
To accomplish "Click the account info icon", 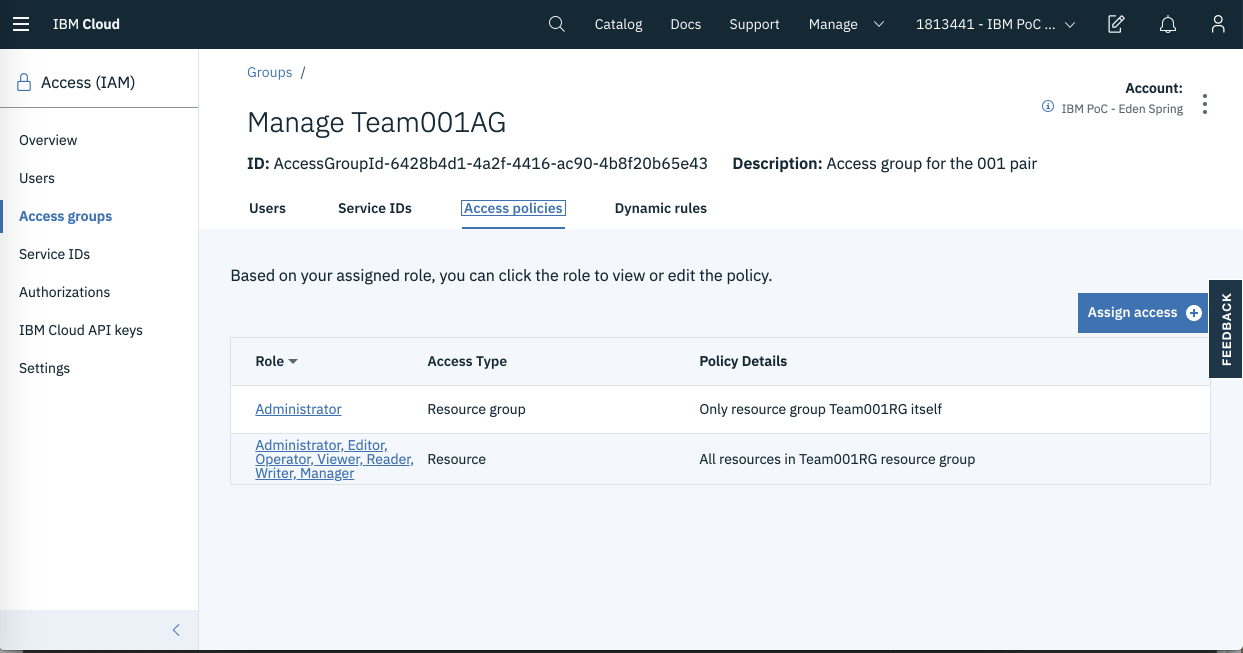I will pyautogui.click(x=1048, y=106).
